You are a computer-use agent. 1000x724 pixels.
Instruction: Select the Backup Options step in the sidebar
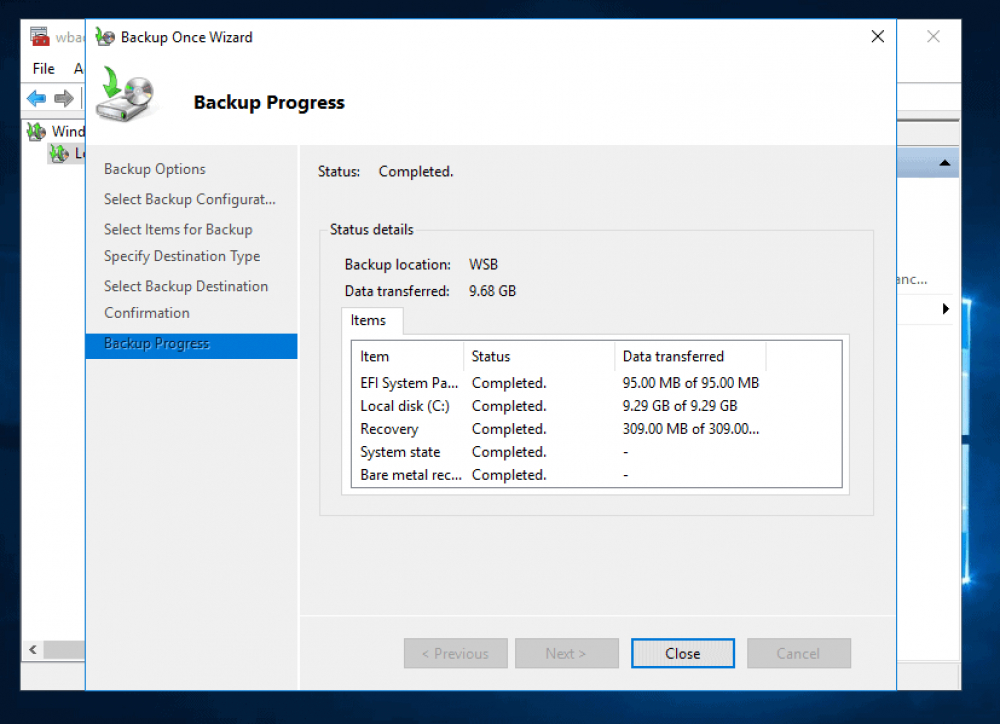154,169
